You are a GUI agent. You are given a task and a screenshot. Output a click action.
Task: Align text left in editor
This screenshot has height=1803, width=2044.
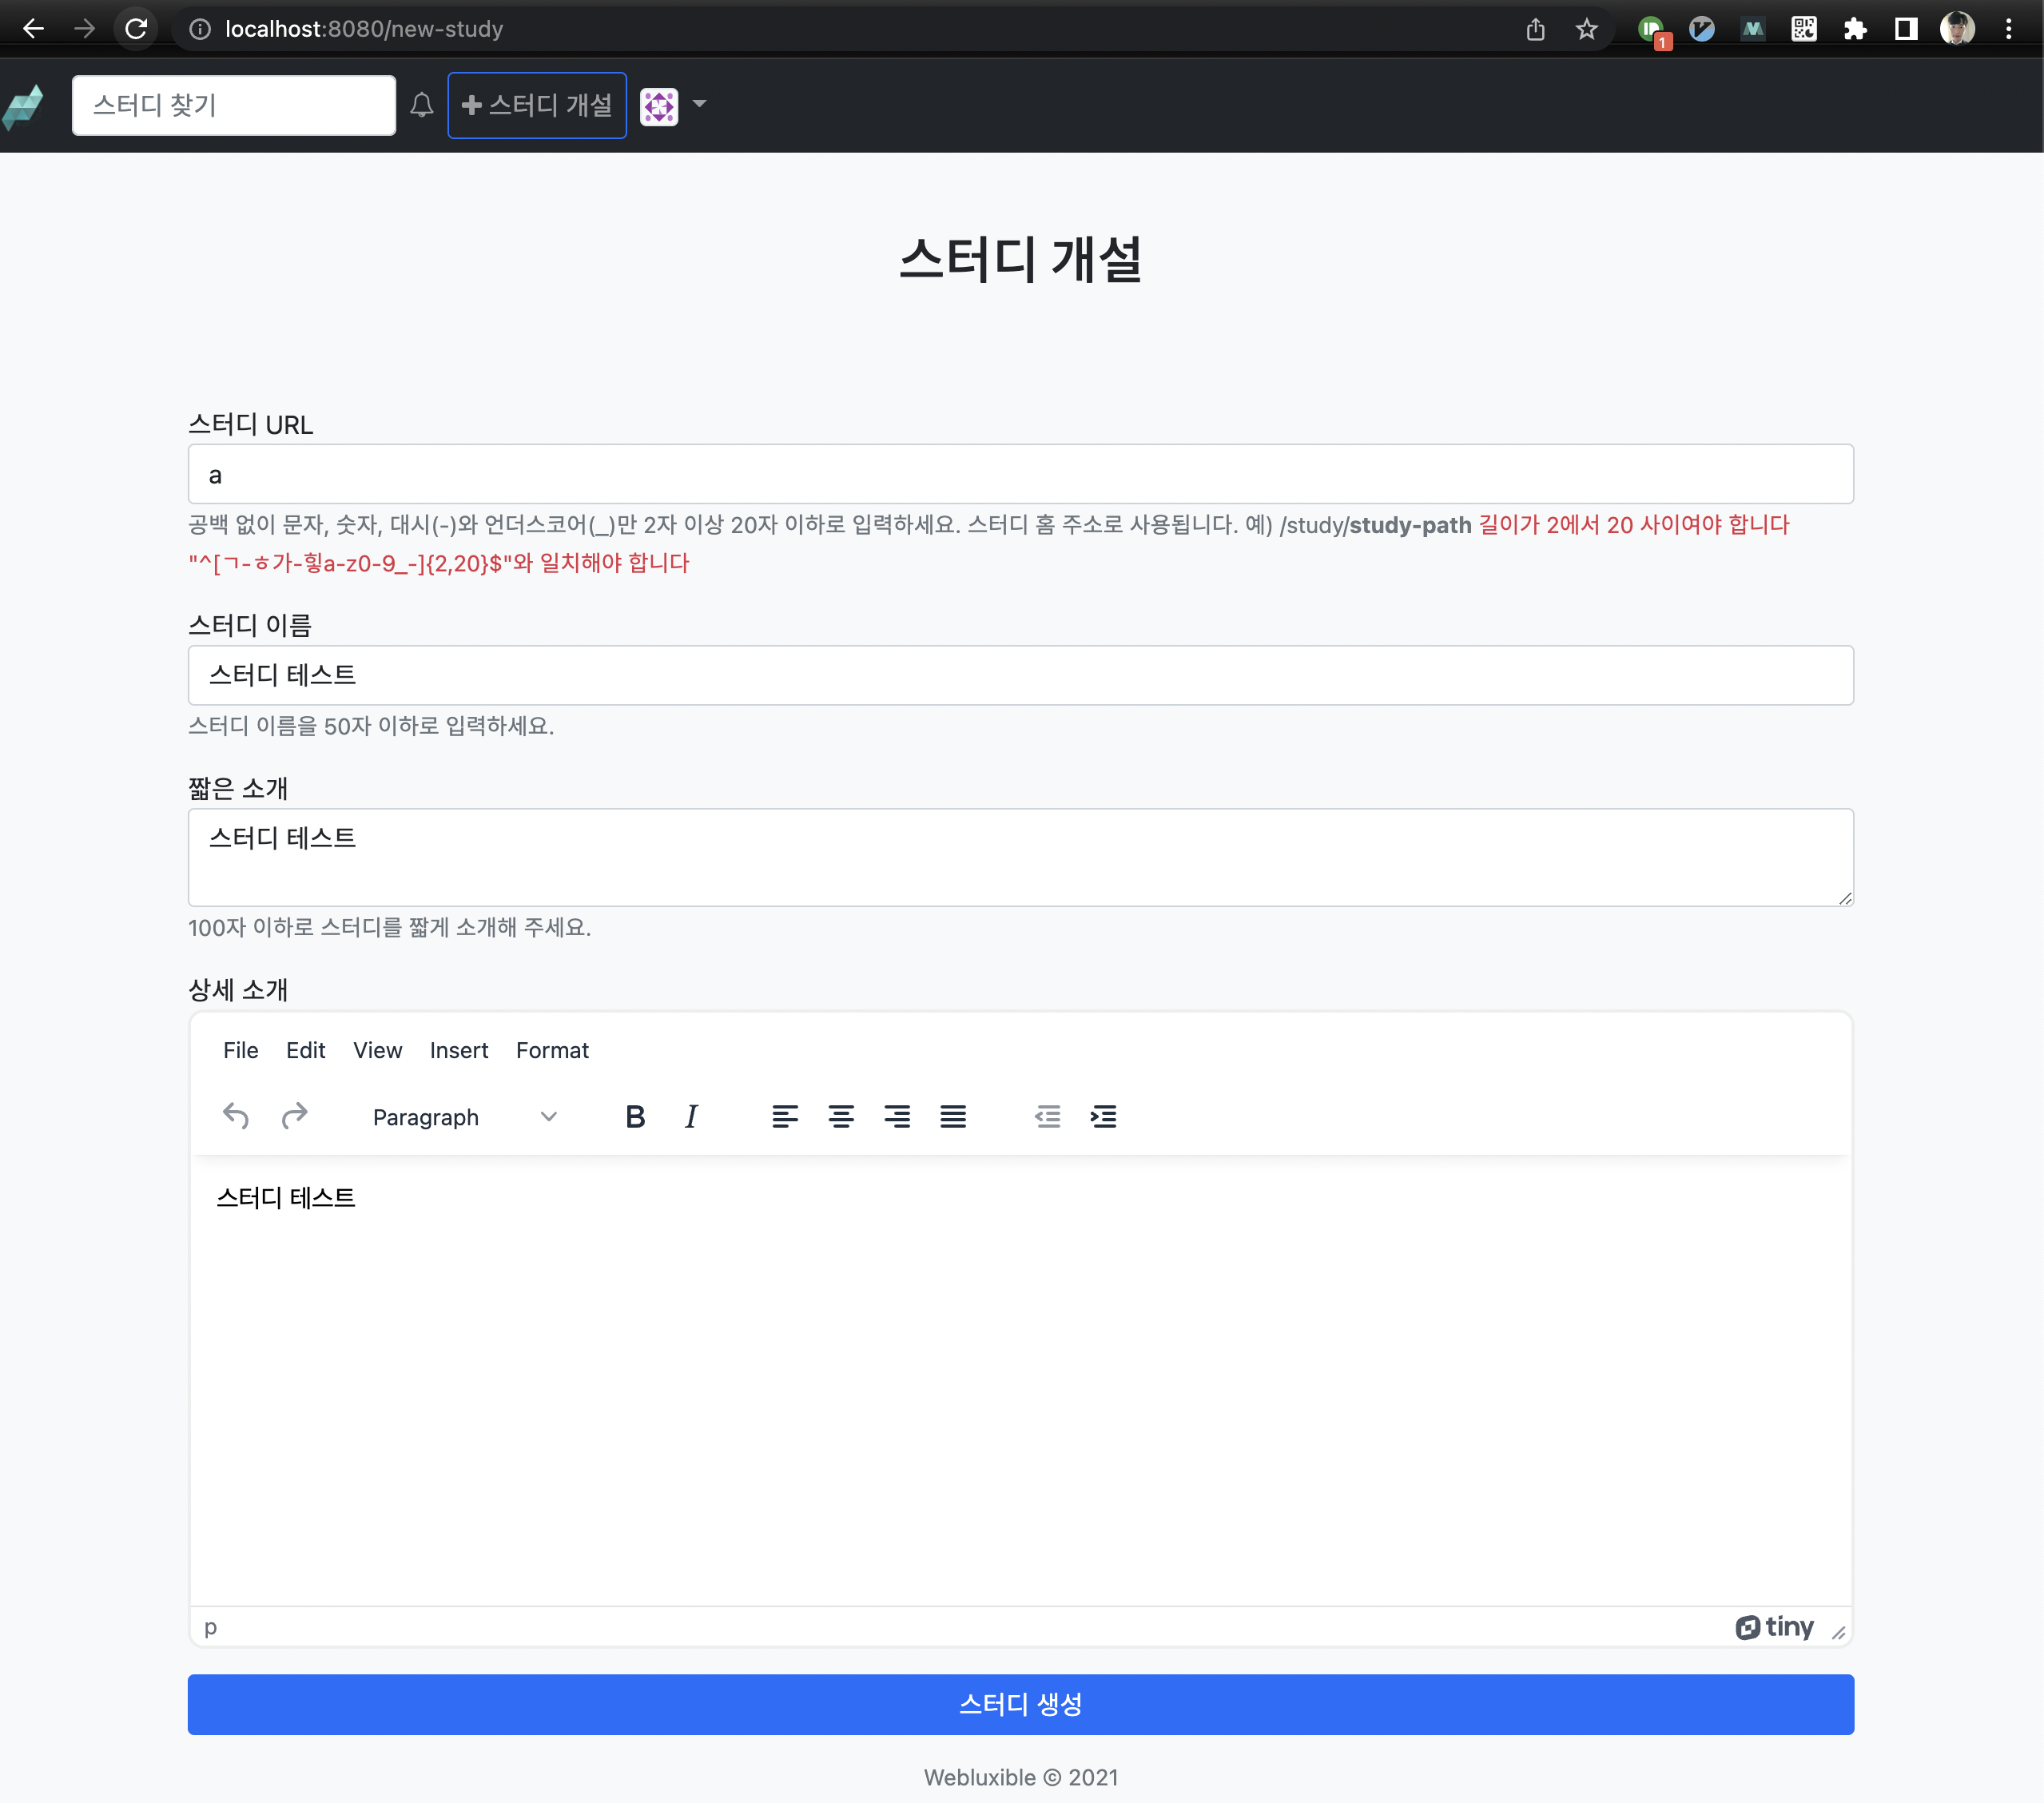click(x=785, y=1116)
